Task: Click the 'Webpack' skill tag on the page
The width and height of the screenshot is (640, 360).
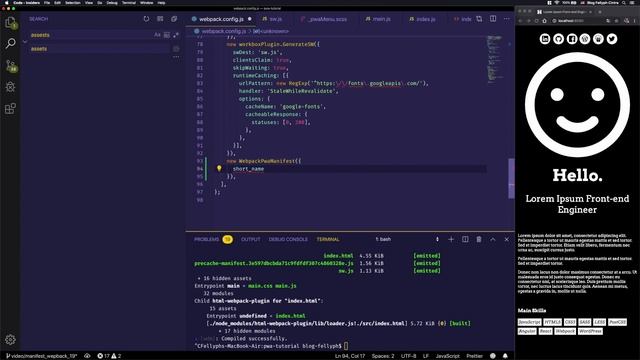Action: click(565, 331)
